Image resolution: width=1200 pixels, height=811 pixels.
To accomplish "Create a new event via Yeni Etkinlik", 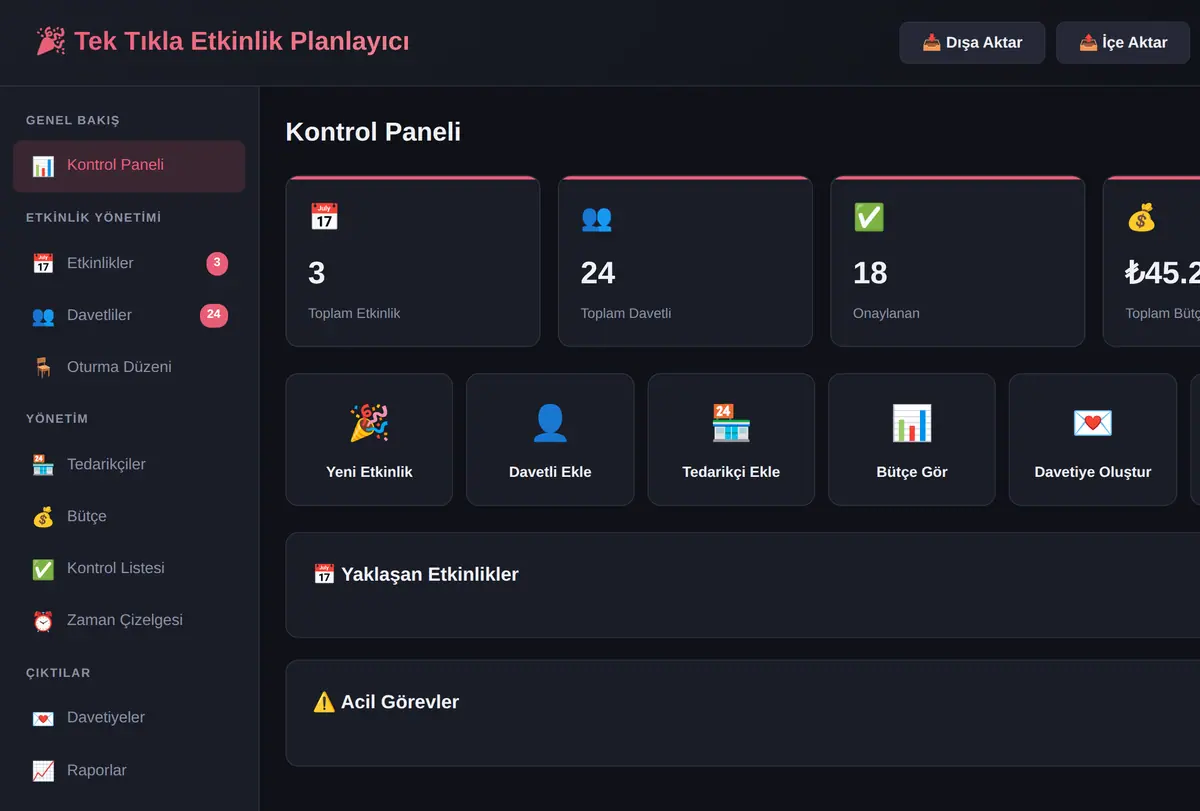I will (x=369, y=439).
